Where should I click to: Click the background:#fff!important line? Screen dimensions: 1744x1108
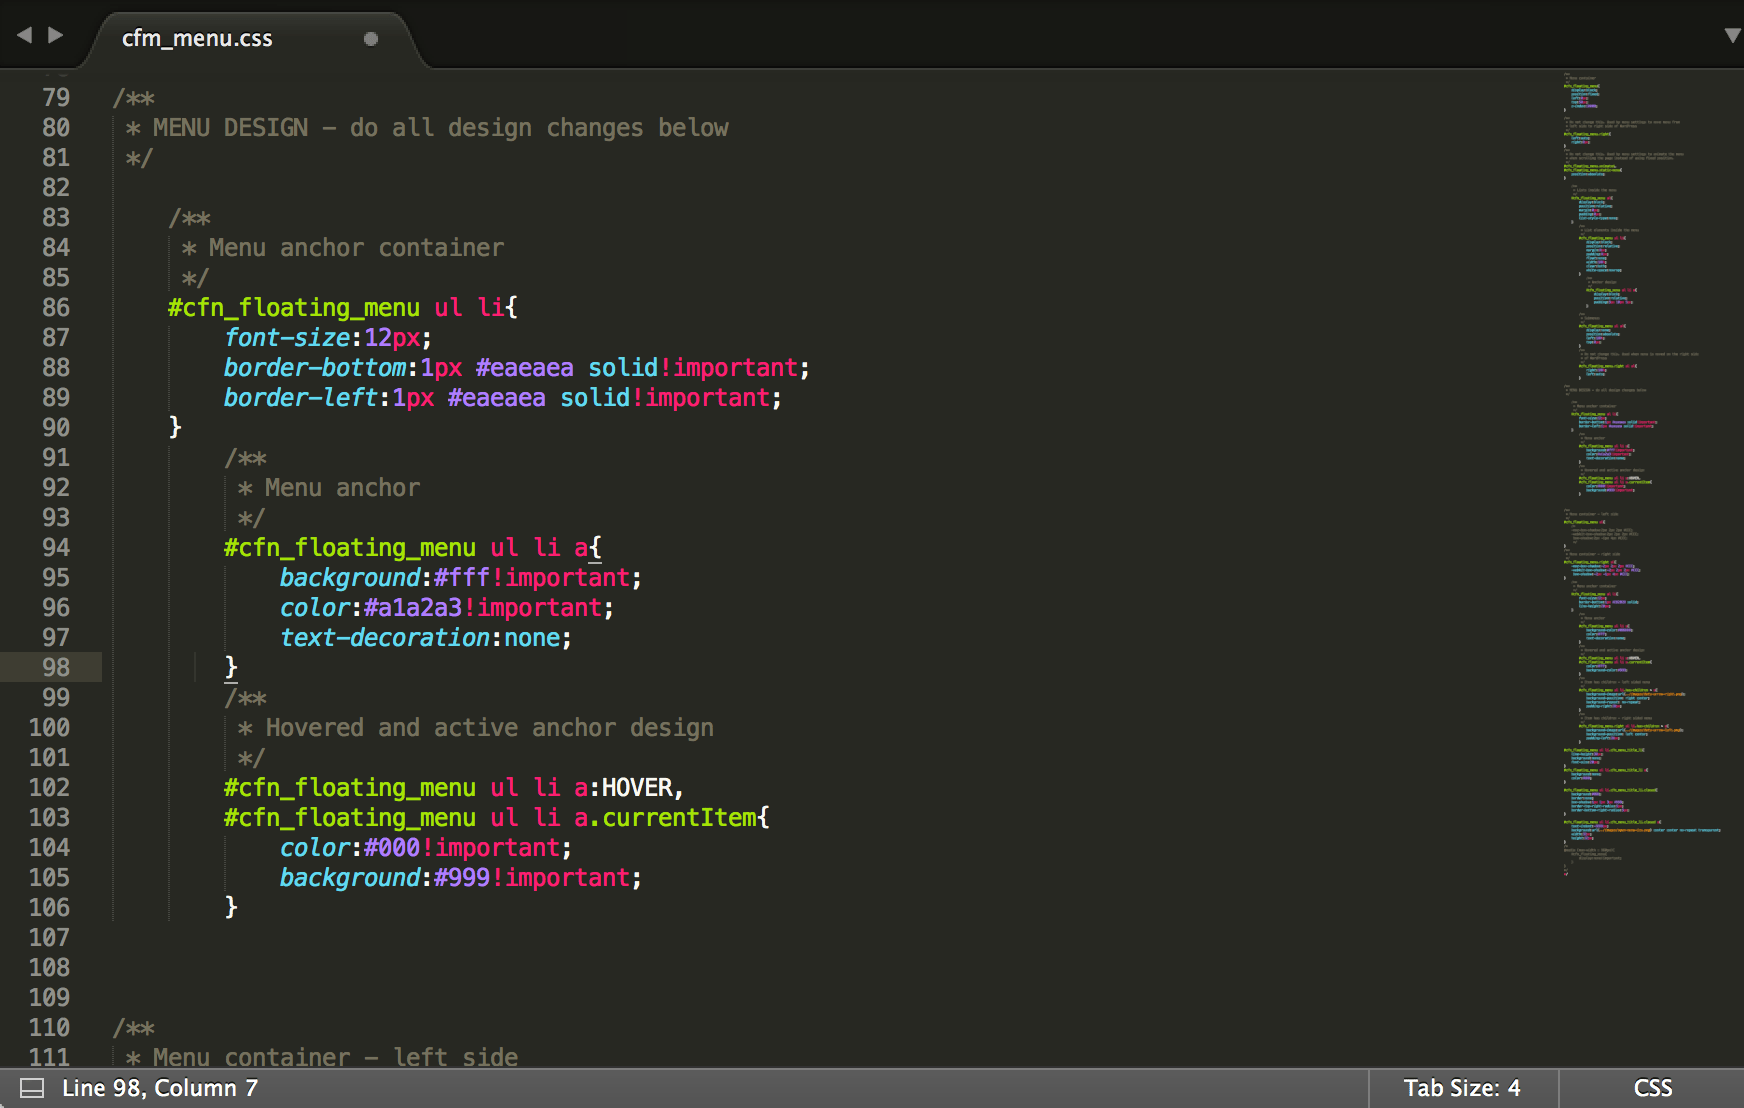(460, 578)
